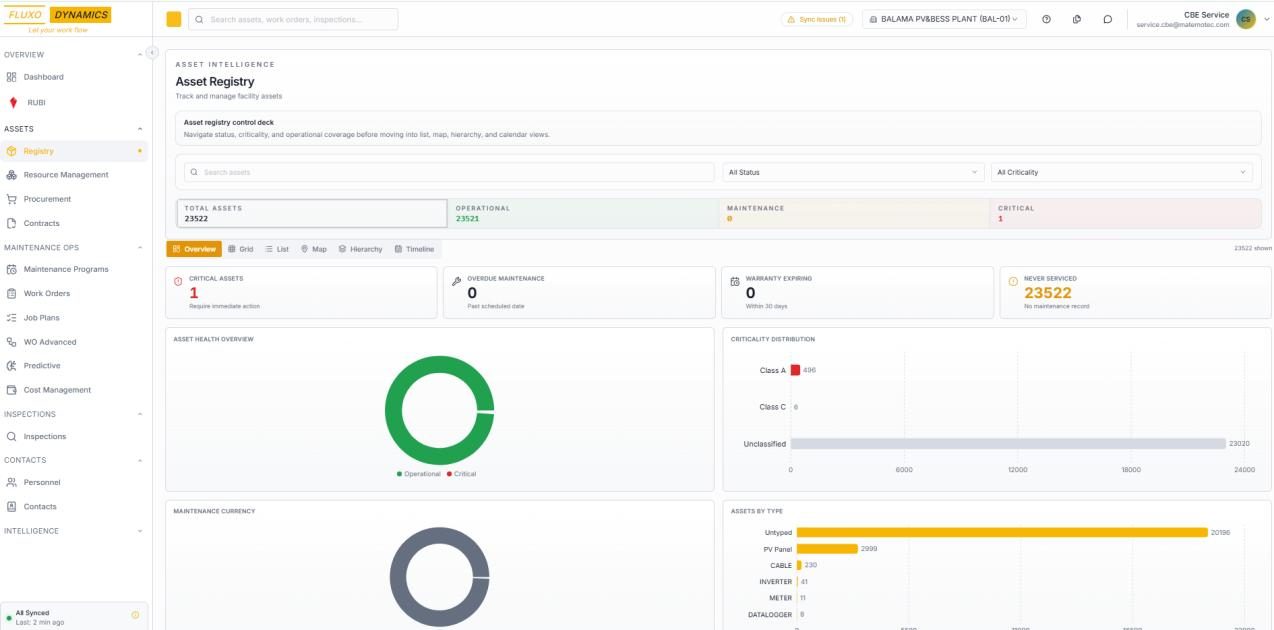This screenshot has width=1274, height=630.
Task: Click the Dashboard grid icon in sidebar
Action: pos(12,77)
